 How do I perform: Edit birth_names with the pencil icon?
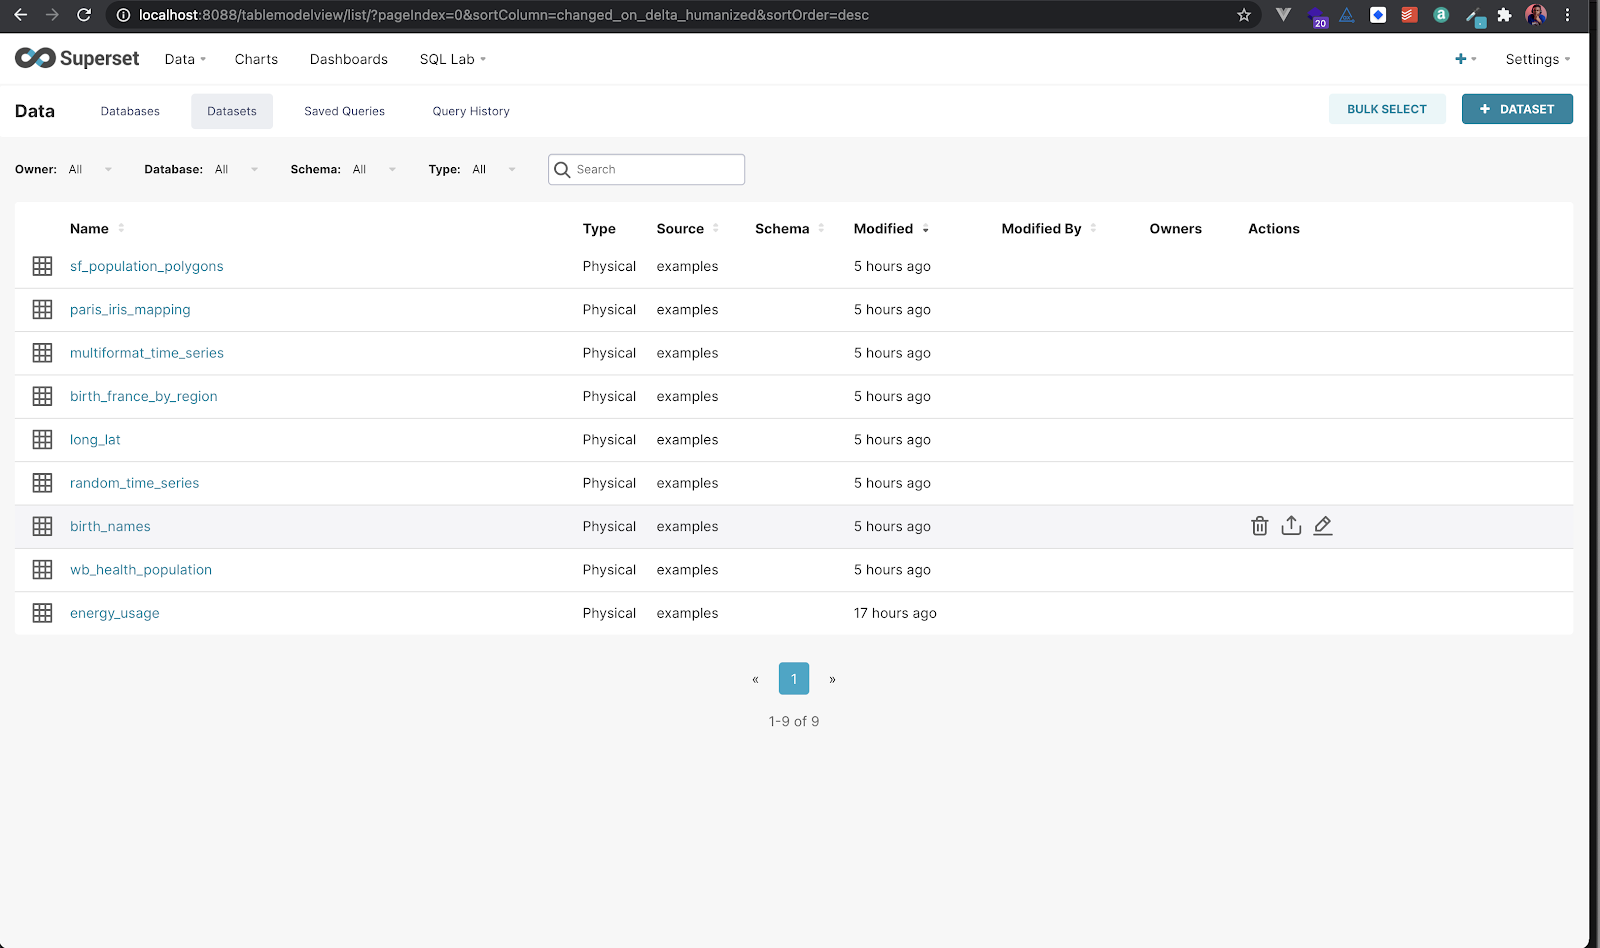(1323, 525)
